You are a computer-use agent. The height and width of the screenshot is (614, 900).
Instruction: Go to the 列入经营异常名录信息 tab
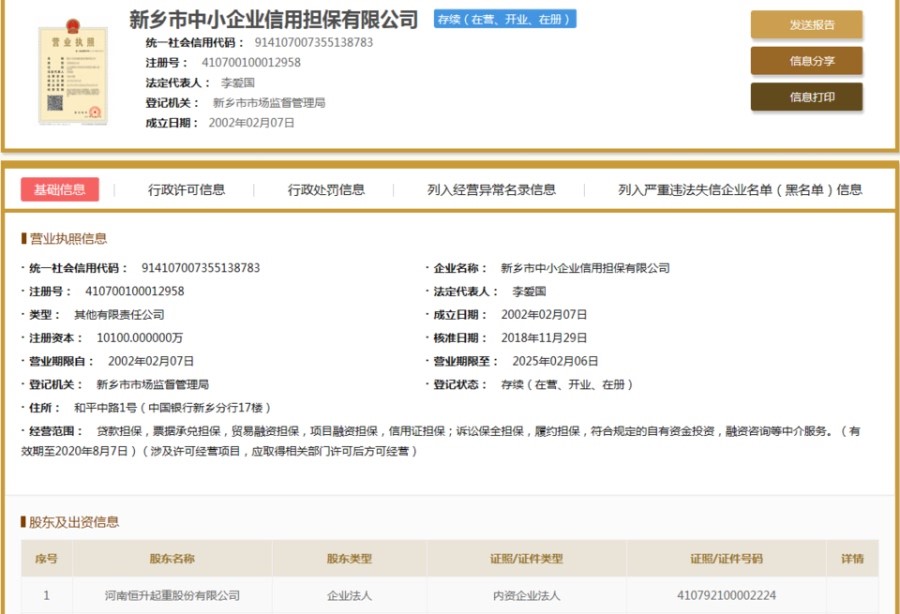click(491, 190)
